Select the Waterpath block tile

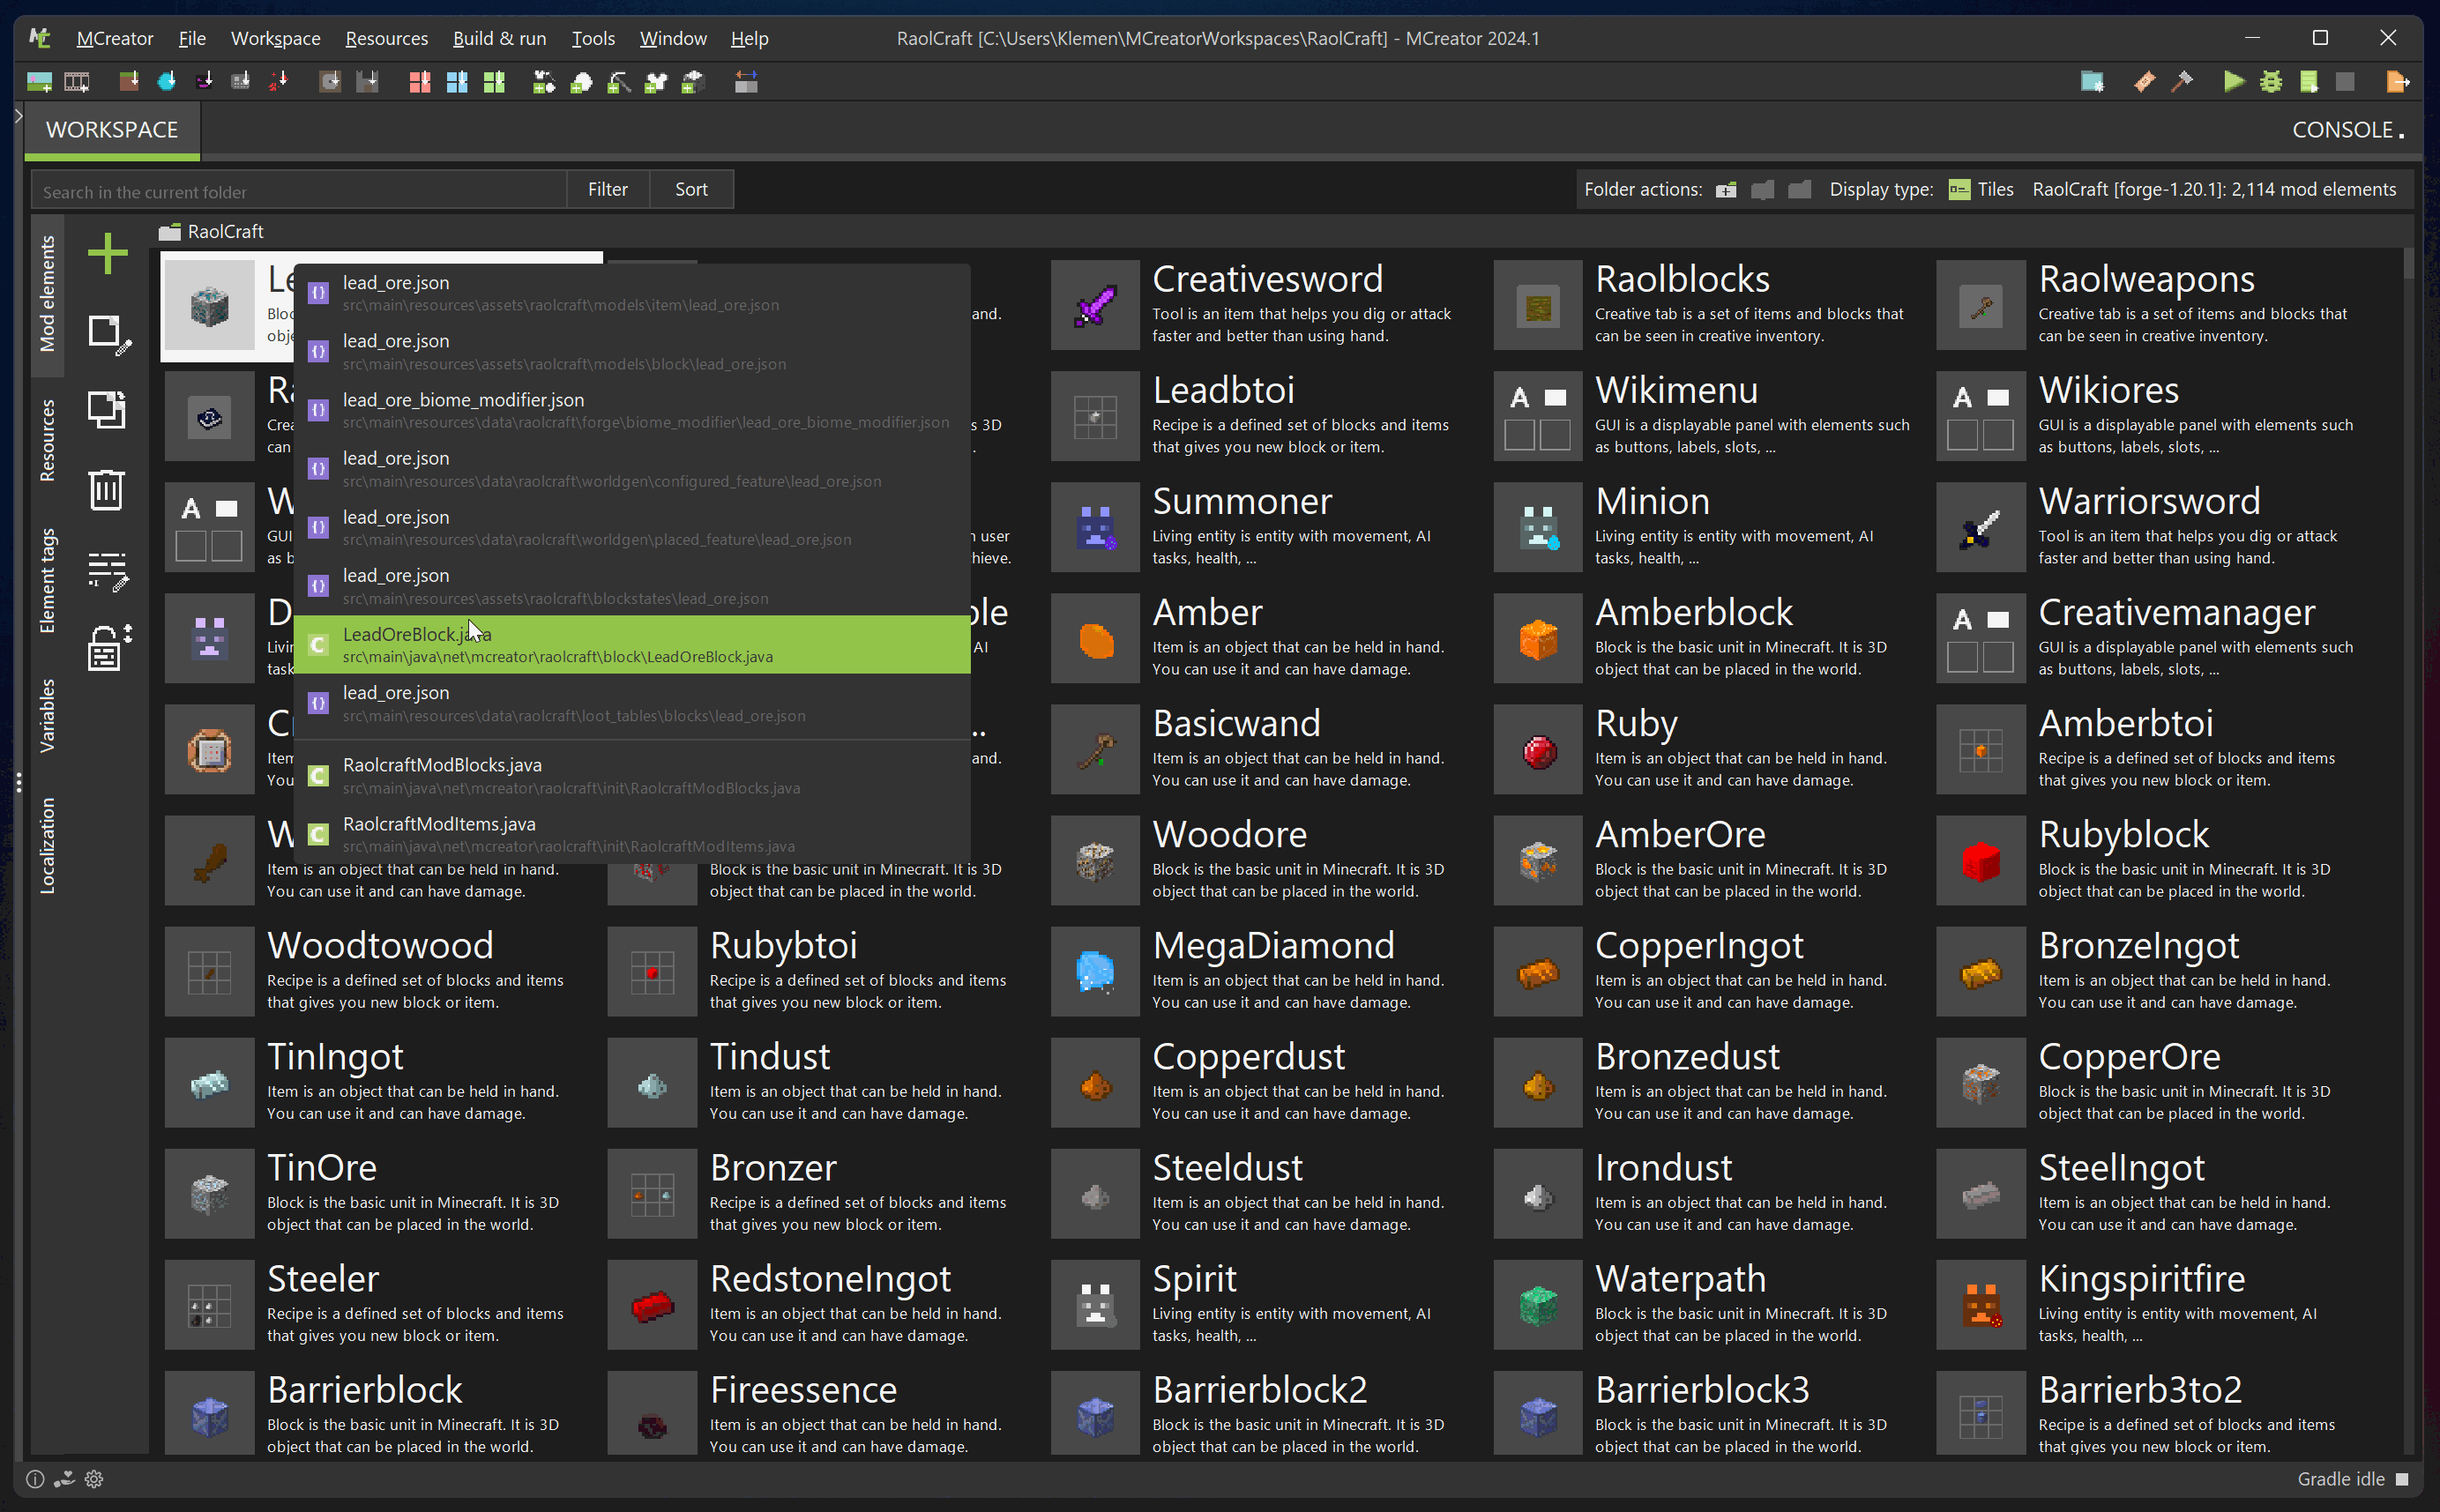click(x=1708, y=1304)
